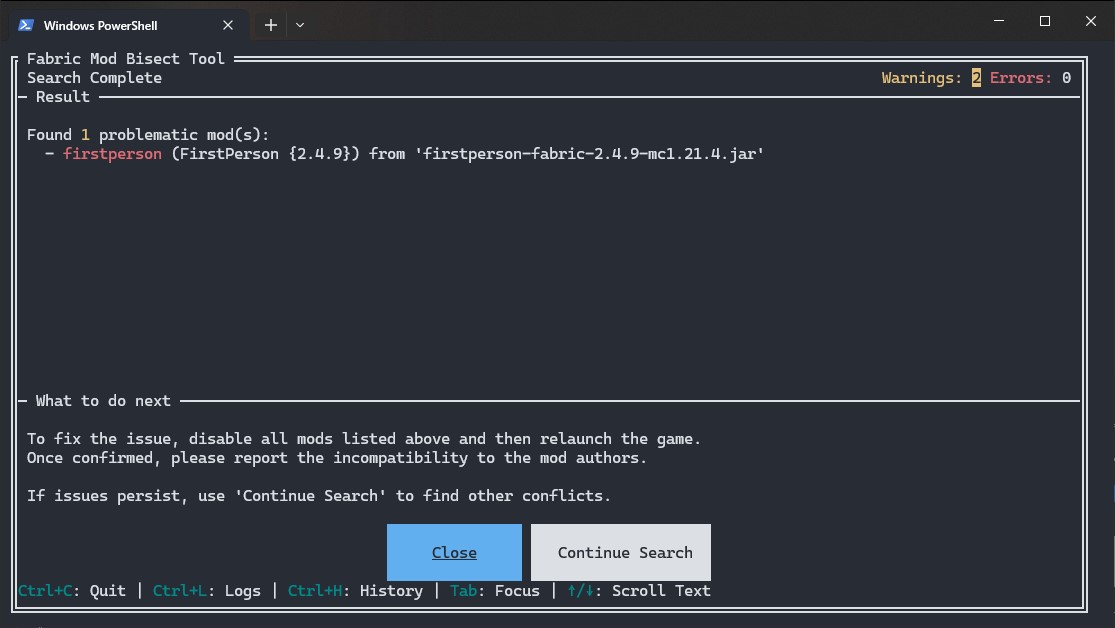Click the Ctrl+H History shortcut hint
The width and height of the screenshot is (1115, 628).
355,590
